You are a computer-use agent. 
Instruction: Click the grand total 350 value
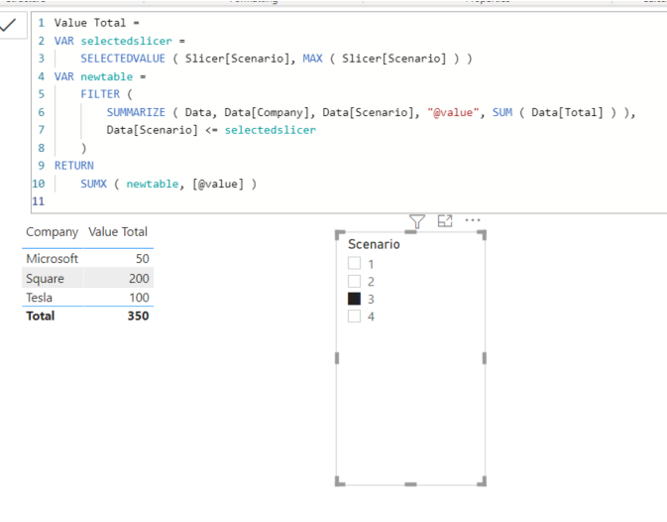[x=138, y=316]
